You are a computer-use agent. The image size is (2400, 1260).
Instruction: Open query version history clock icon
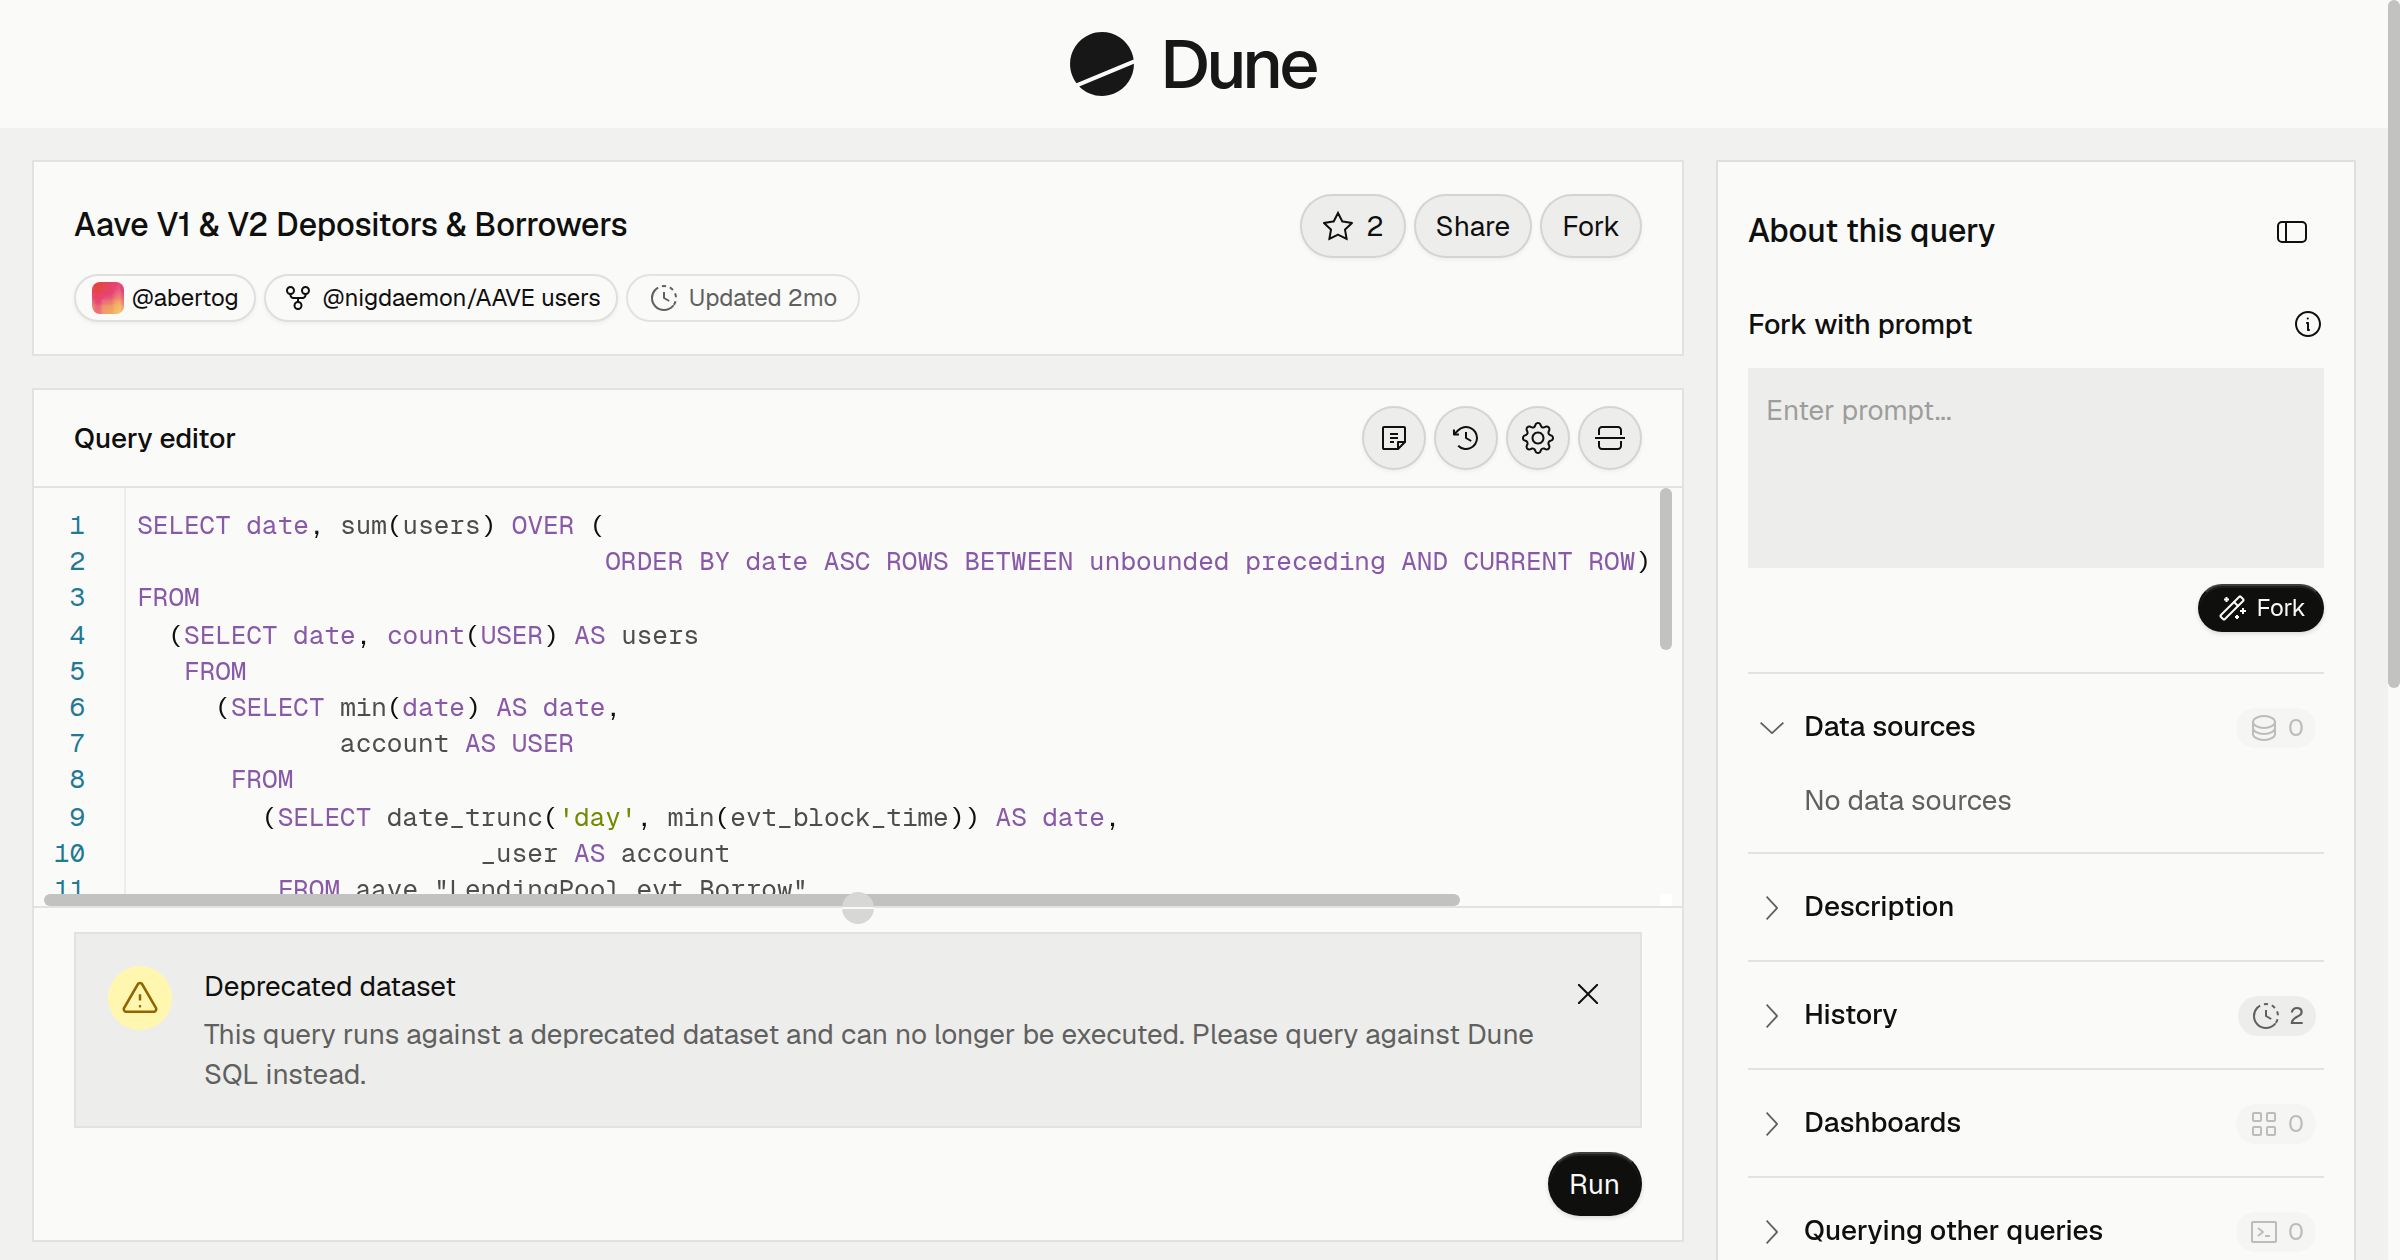point(1465,438)
